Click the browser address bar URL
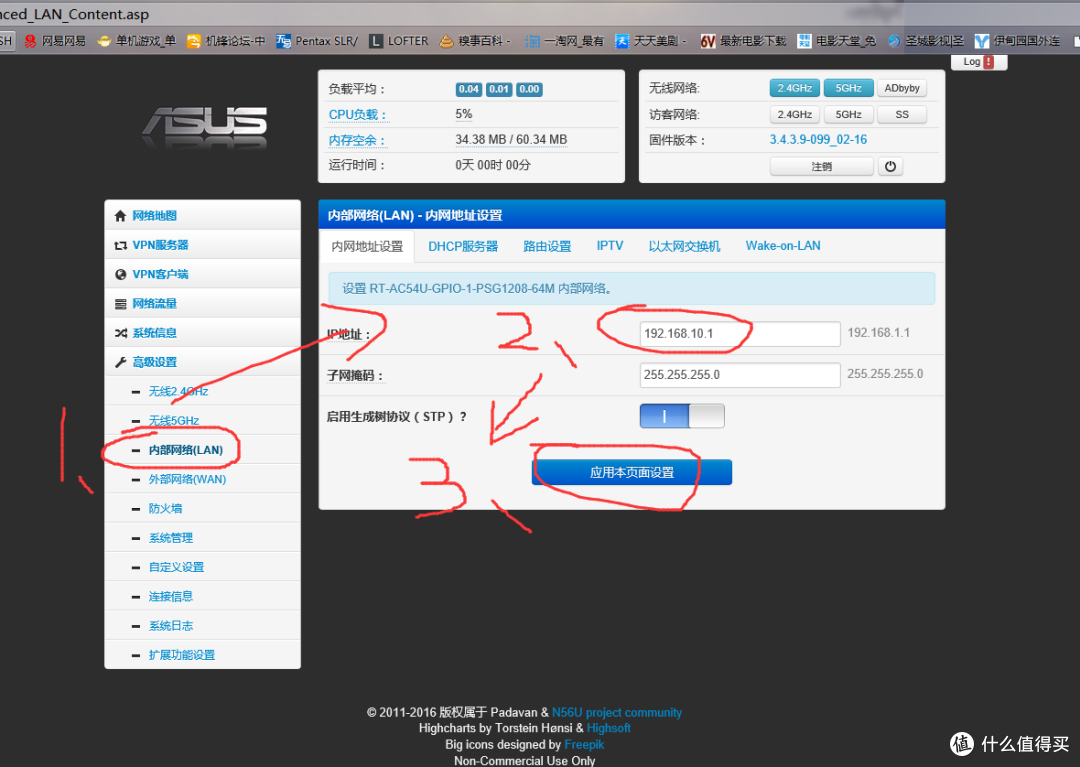This screenshot has width=1080, height=767. point(74,14)
